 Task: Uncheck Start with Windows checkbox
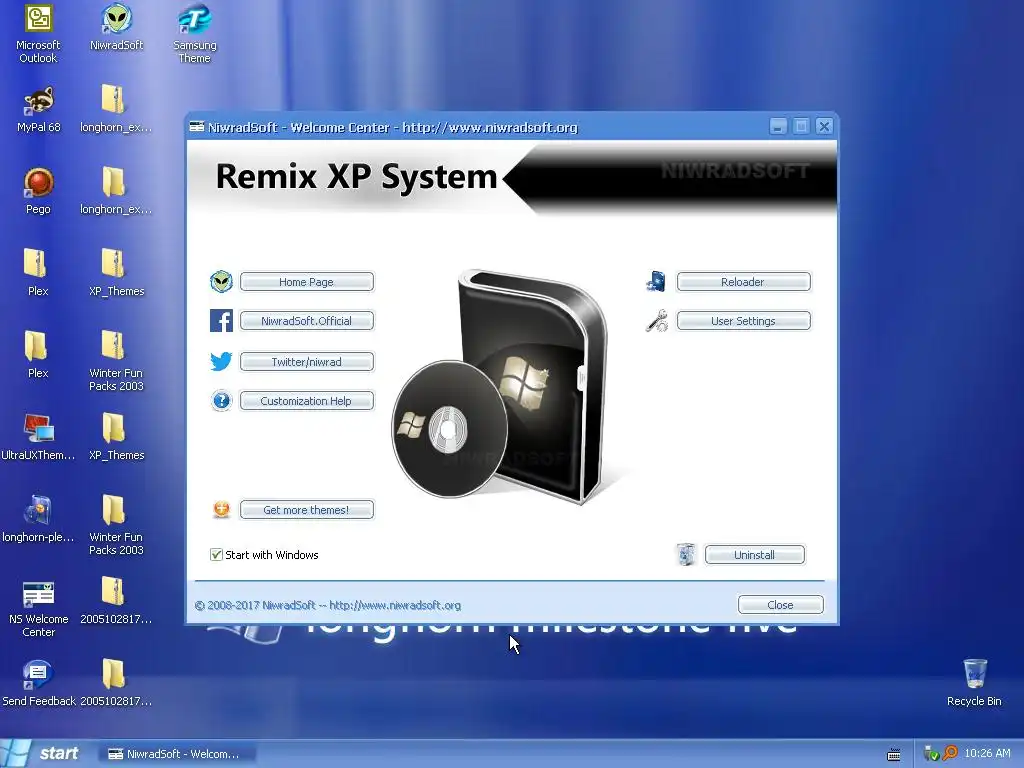(216, 554)
